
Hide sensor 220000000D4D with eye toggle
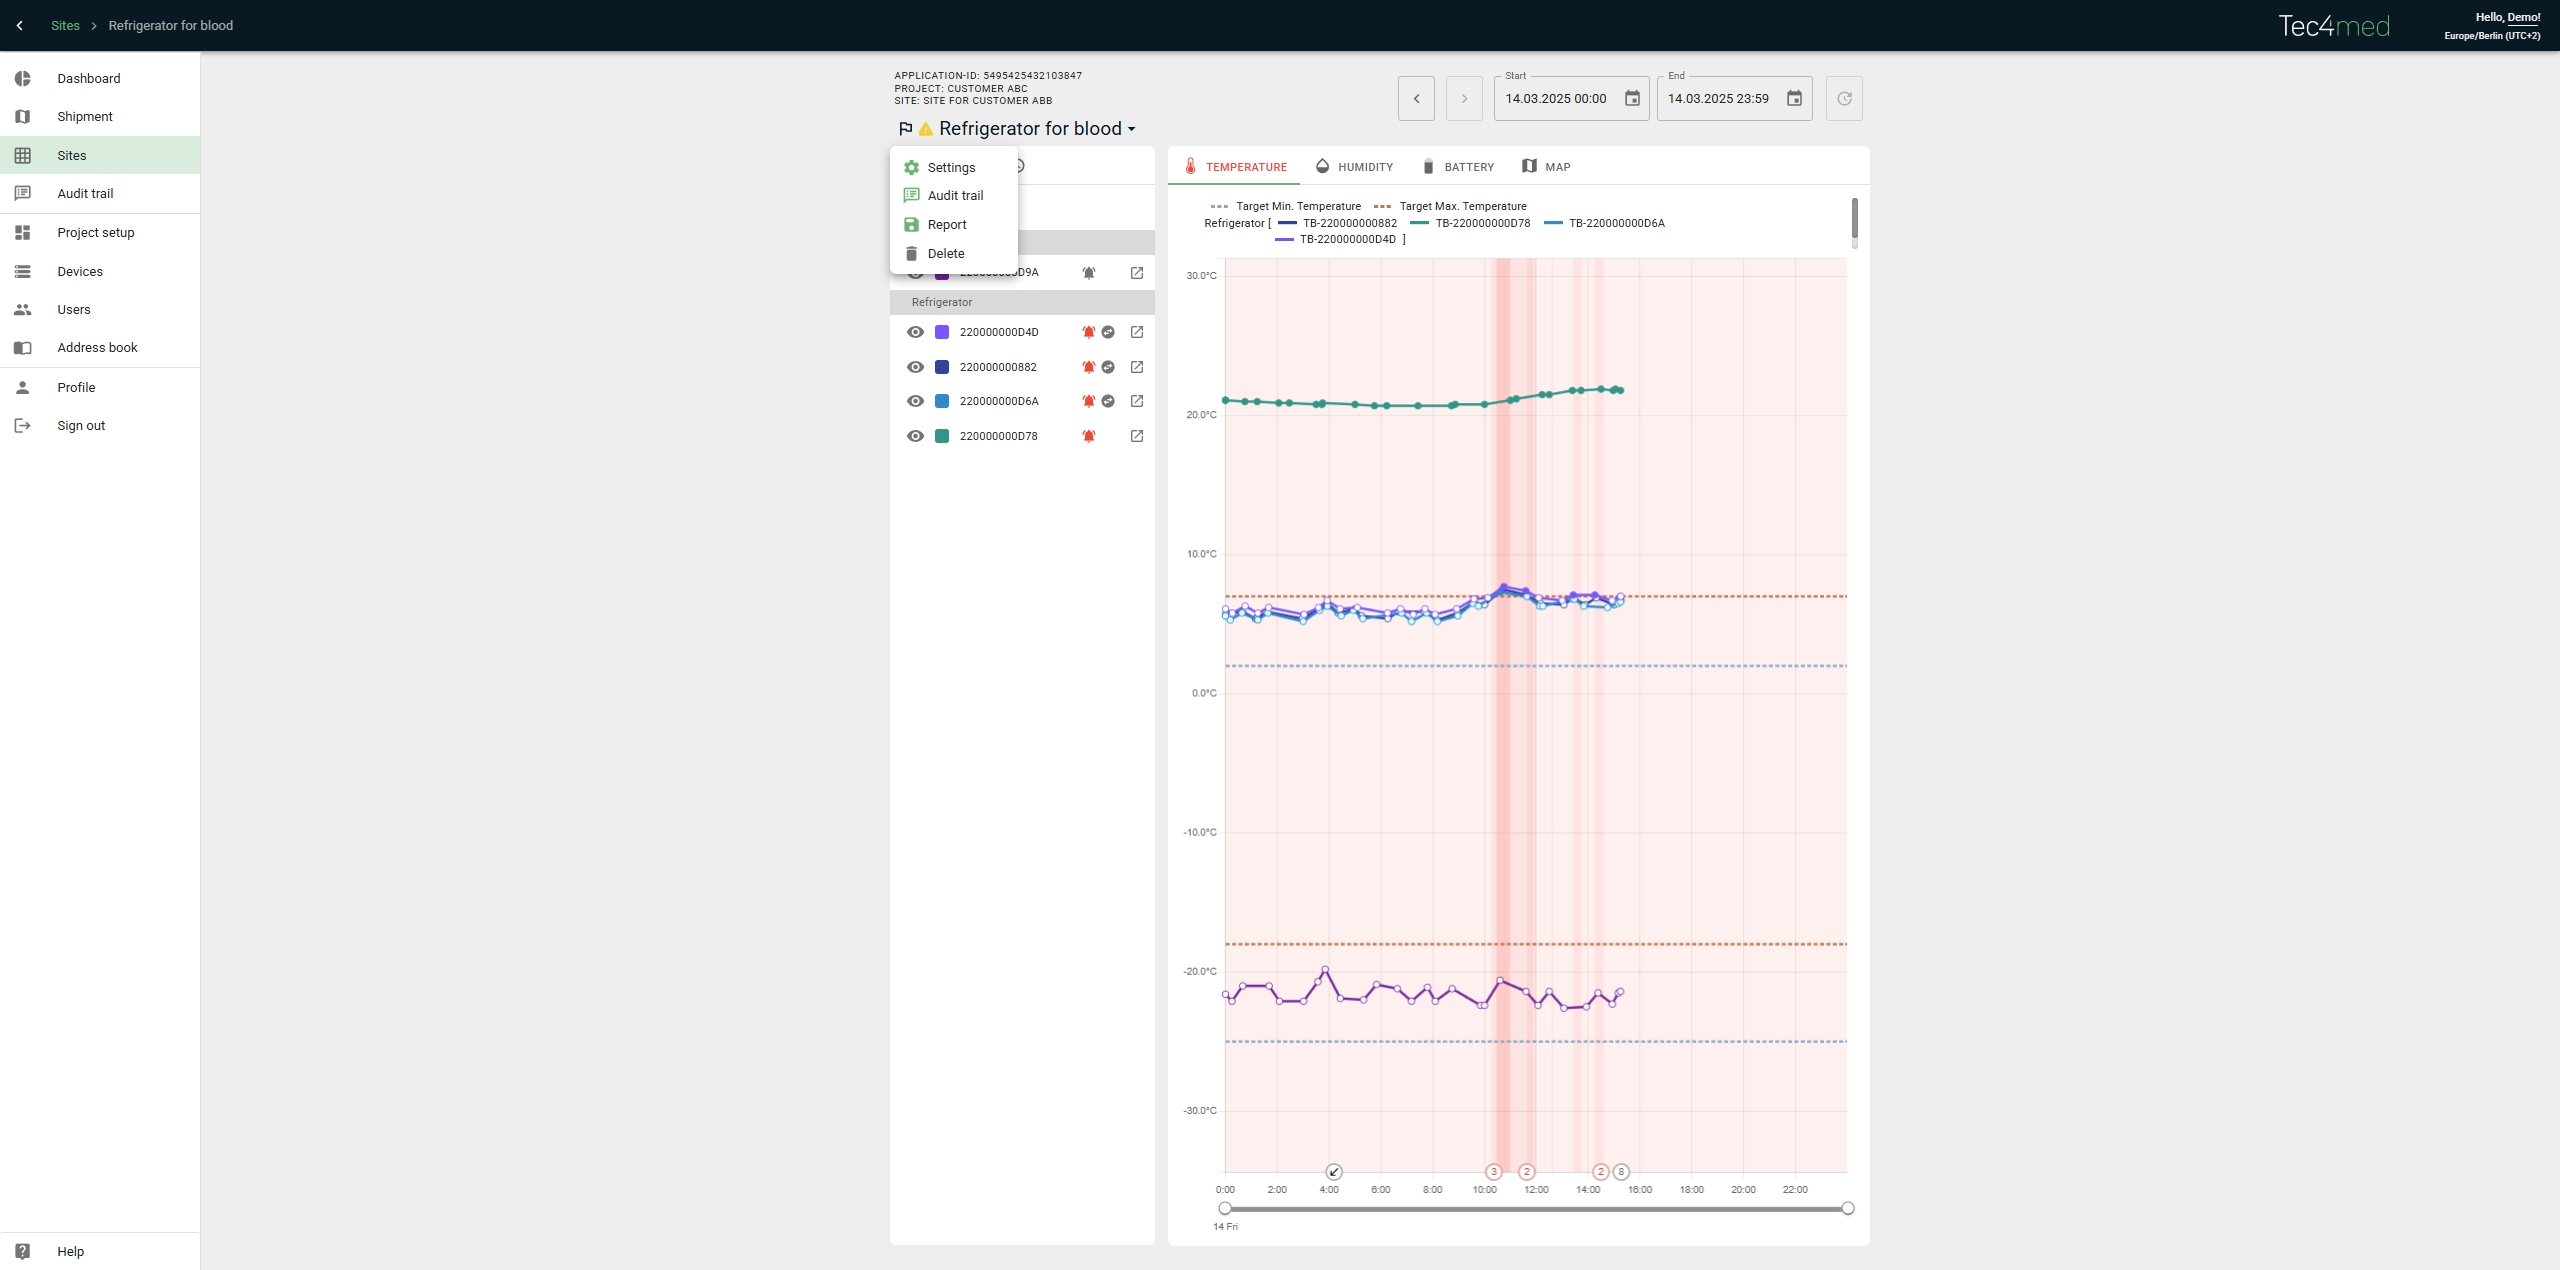coord(915,332)
